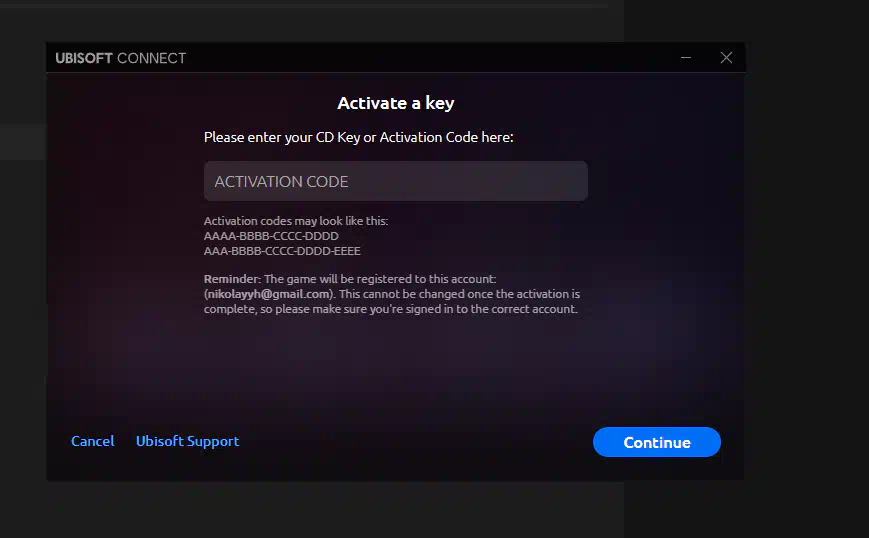Click the empty title bar area of the dialog
The width and height of the screenshot is (869, 538).
[x=430, y=58]
